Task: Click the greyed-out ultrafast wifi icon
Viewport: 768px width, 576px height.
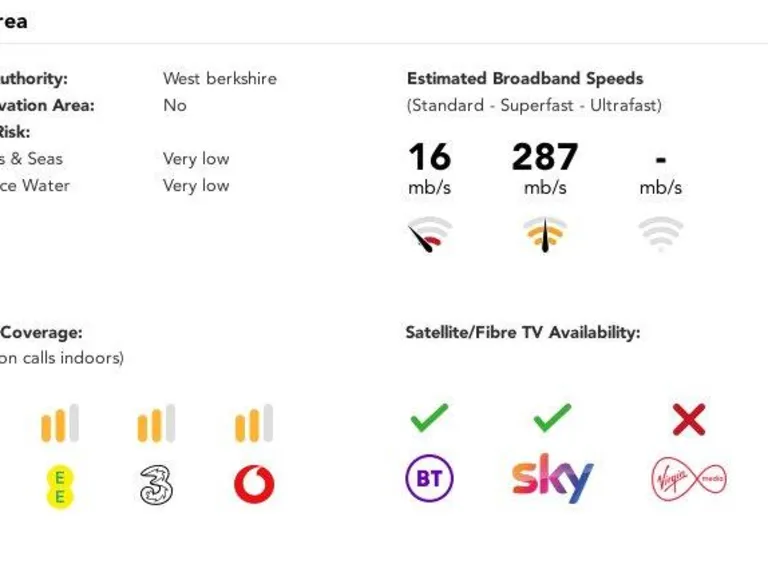Action: point(661,234)
